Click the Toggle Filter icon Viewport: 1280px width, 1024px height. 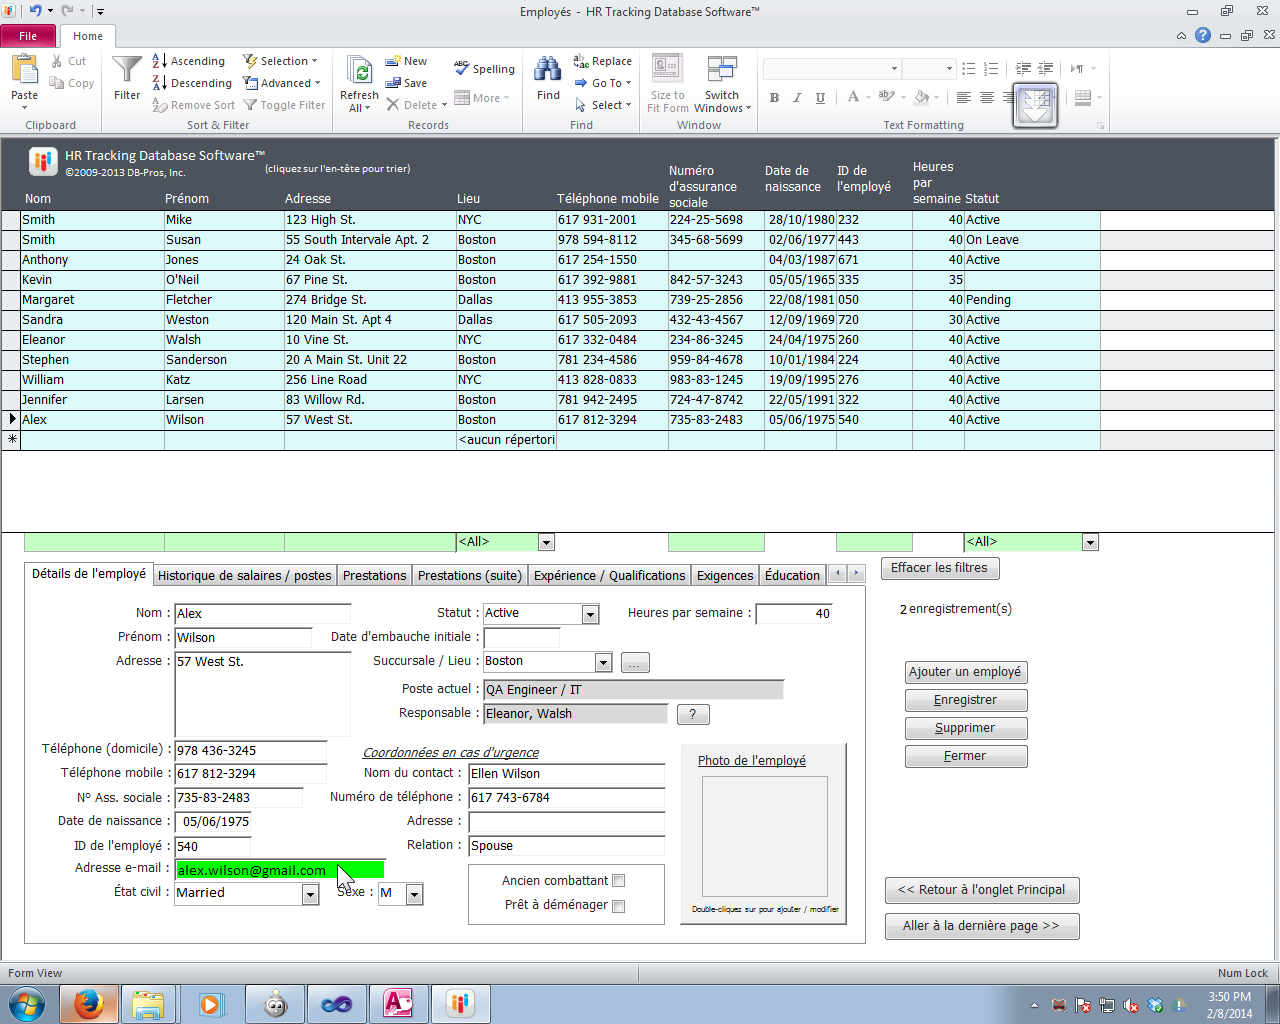coord(251,105)
